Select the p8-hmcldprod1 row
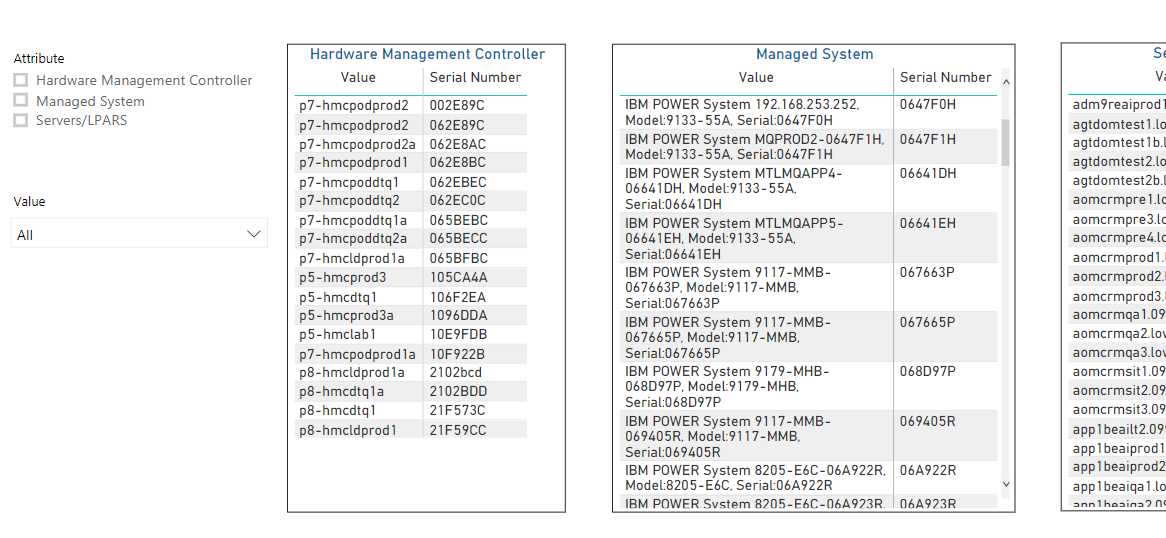1166x538 pixels. [x=411, y=430]
